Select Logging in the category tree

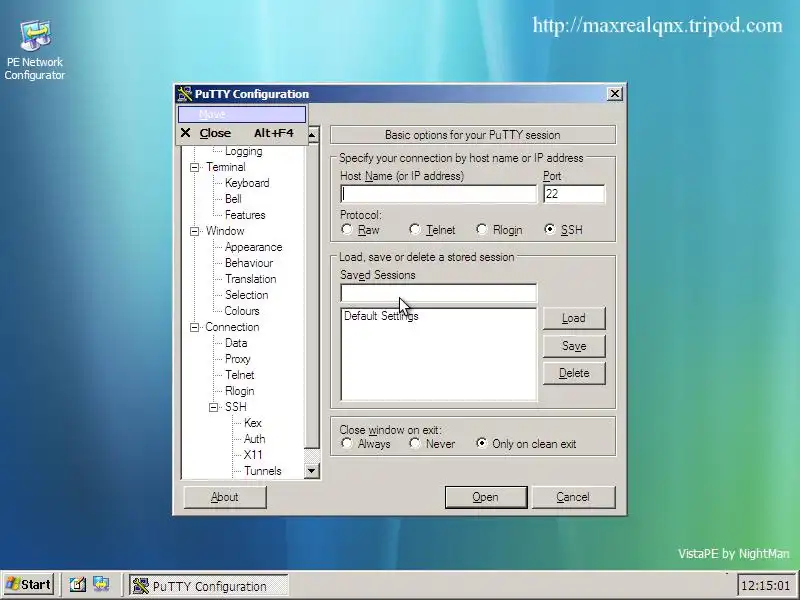click(x=243, y=152)
